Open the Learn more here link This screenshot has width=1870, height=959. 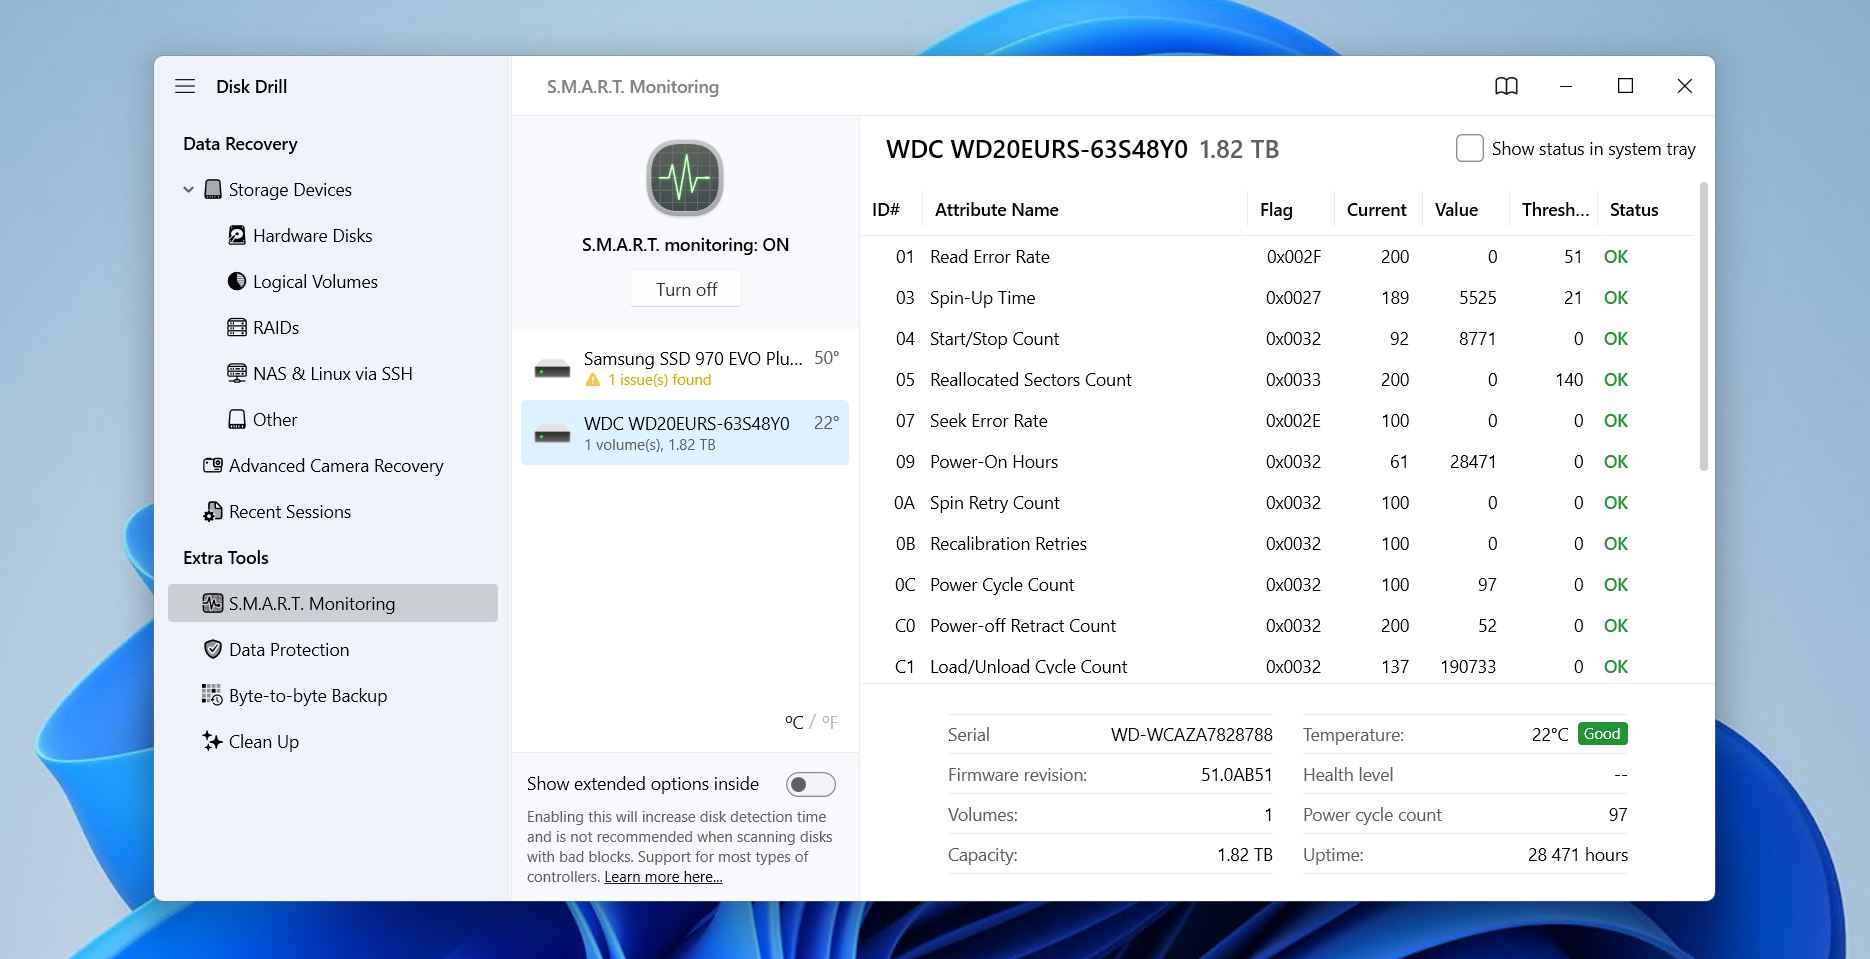tap(662, 876)
